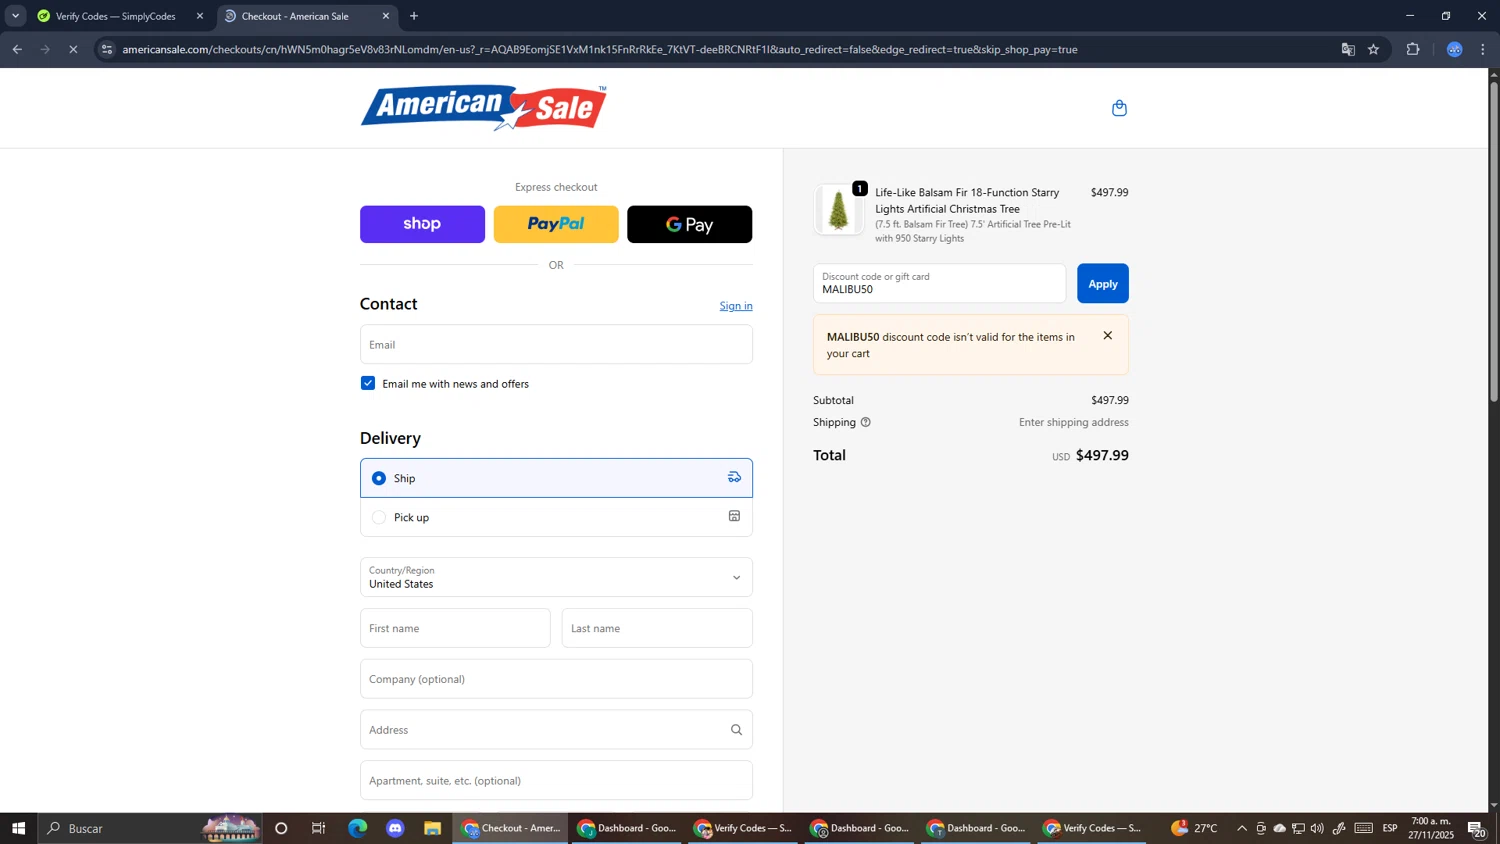1500x844 pixels.
Task: Click the Pick up store icon
Action: click(734, 516)
